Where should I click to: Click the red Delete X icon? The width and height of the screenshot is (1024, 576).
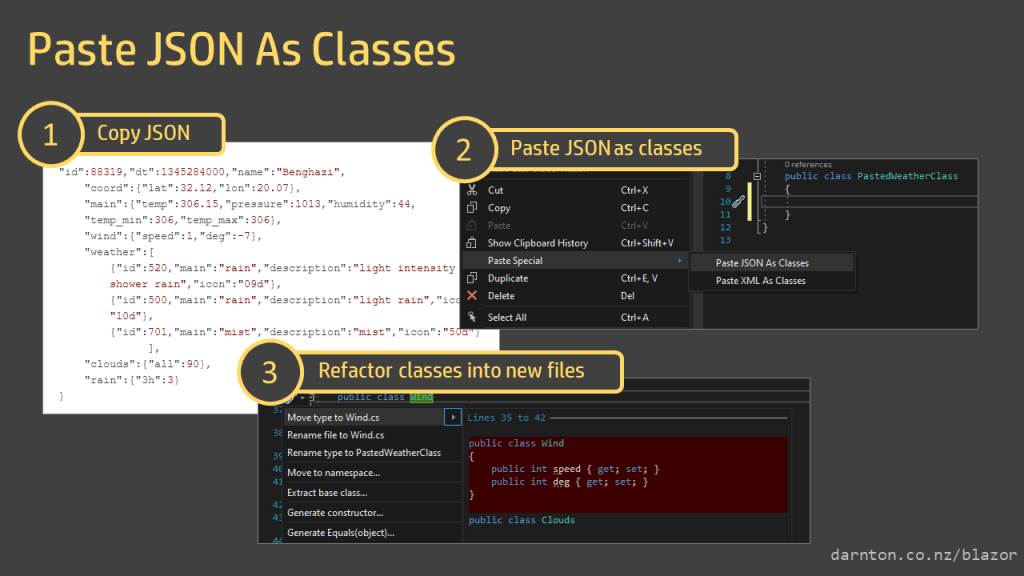[x=472, y=296]
